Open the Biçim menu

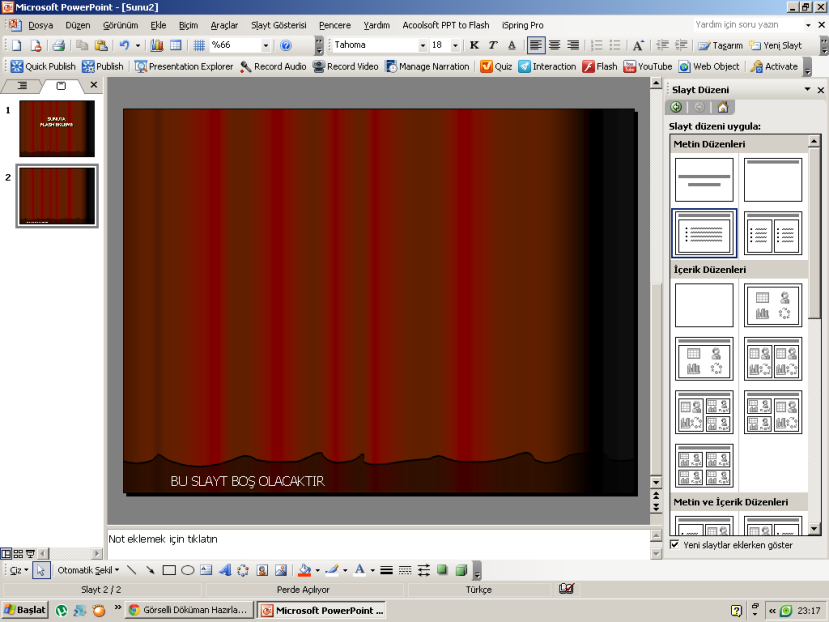pos(188,24)
